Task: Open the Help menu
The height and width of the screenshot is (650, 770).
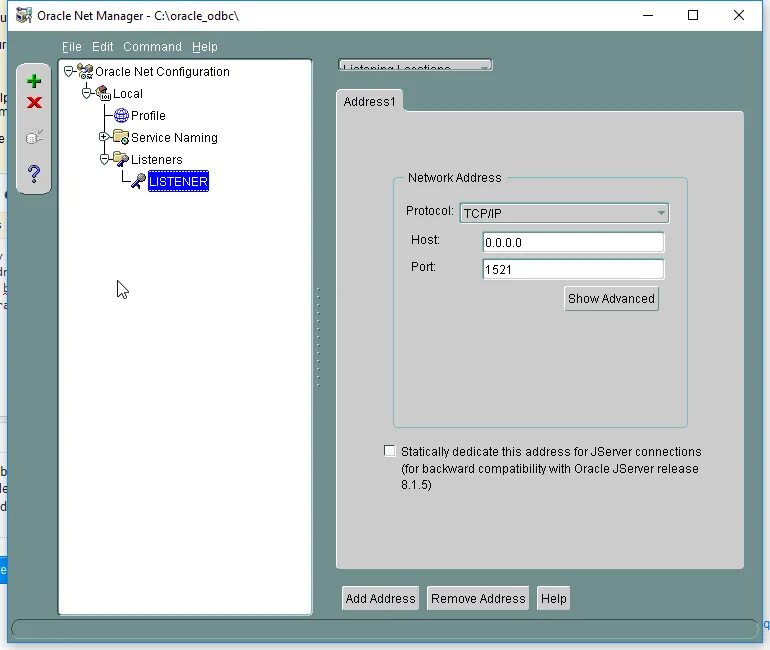Action: click(x=205, y=47)
